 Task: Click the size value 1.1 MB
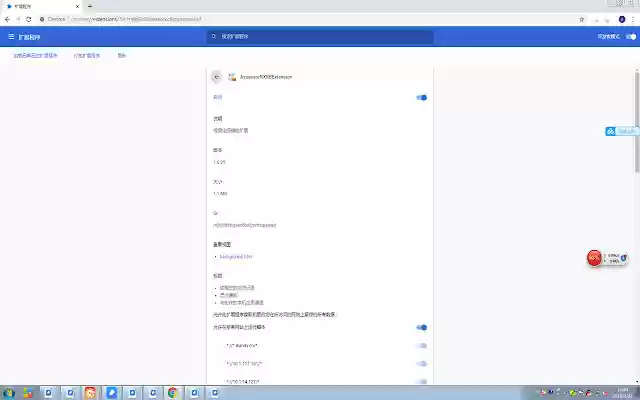pos(220,193)
